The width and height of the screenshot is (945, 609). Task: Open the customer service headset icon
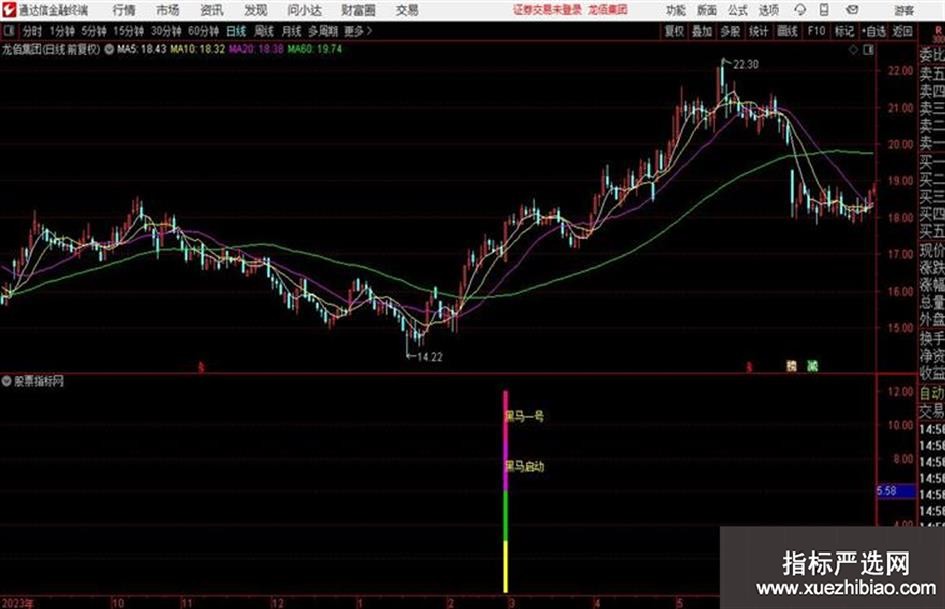800,10
